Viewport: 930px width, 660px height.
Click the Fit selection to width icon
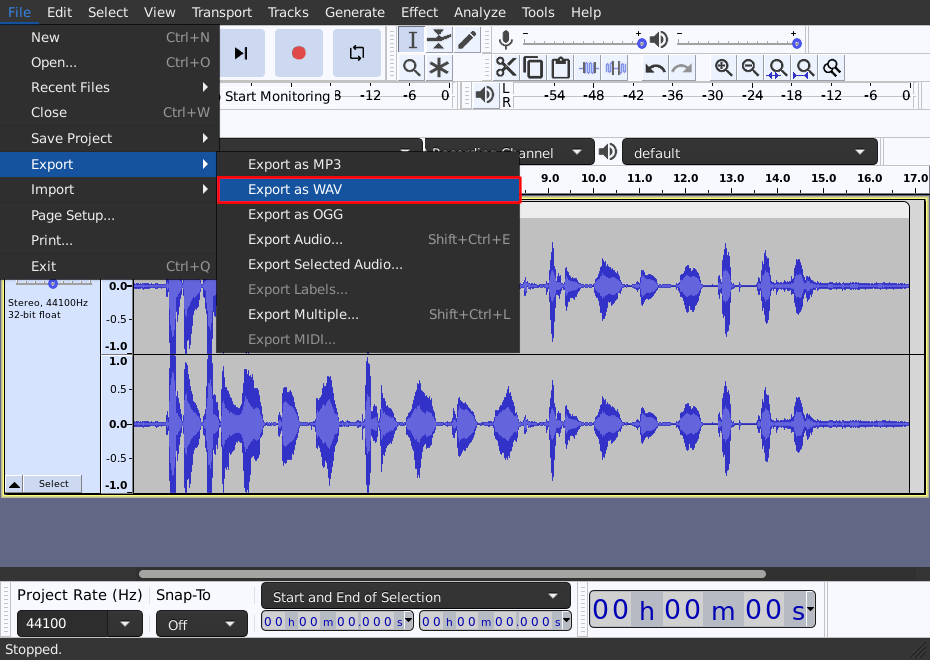[778, 68]
